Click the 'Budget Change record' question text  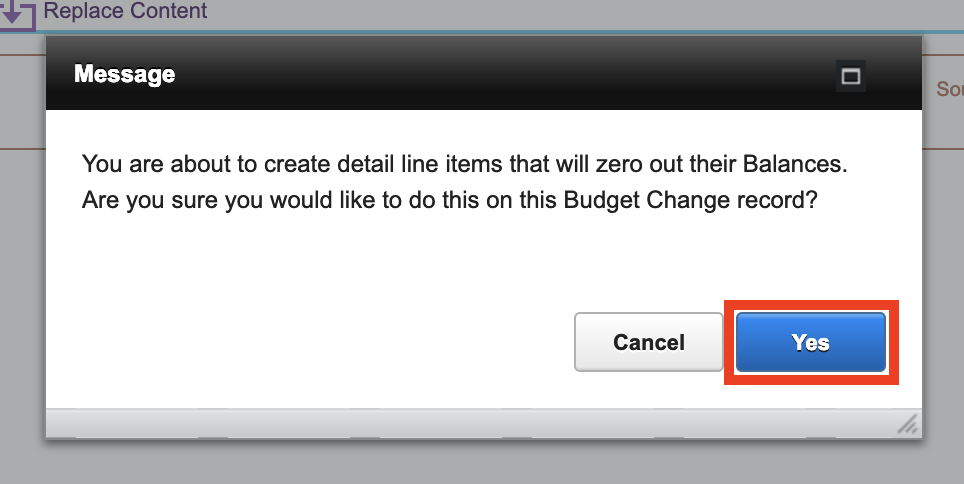click(449, 200)
